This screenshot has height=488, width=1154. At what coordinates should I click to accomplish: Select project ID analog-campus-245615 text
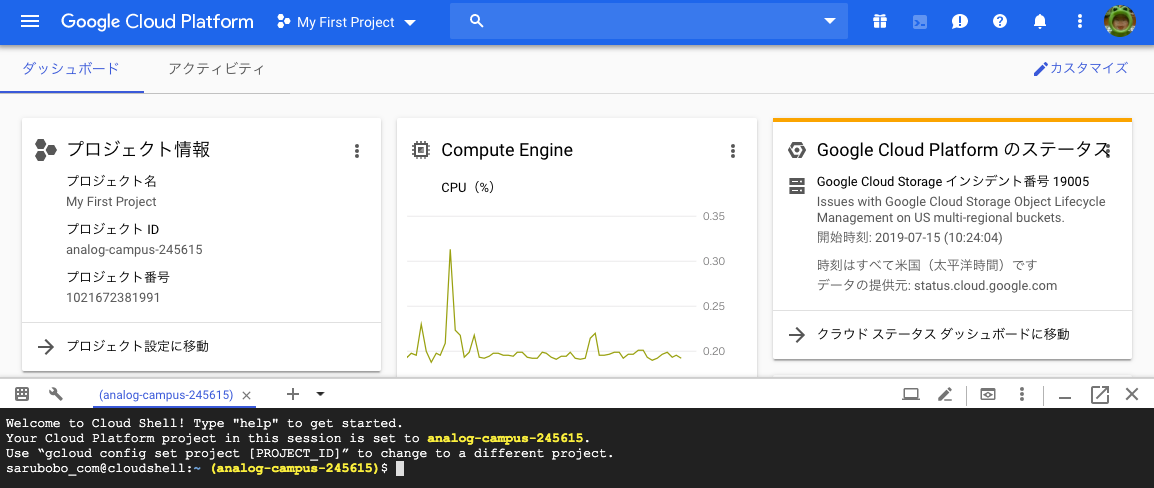[x=134, y=250]
